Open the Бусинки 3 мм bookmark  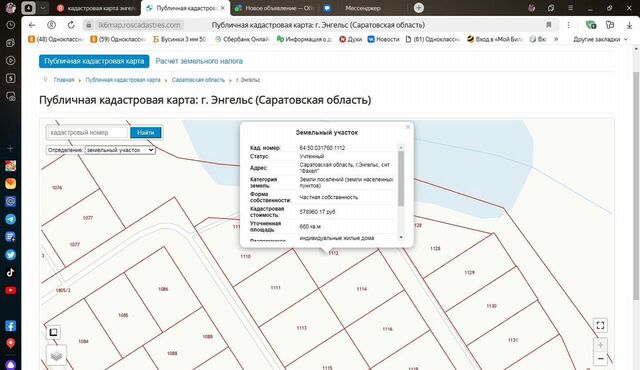point(180,39)
